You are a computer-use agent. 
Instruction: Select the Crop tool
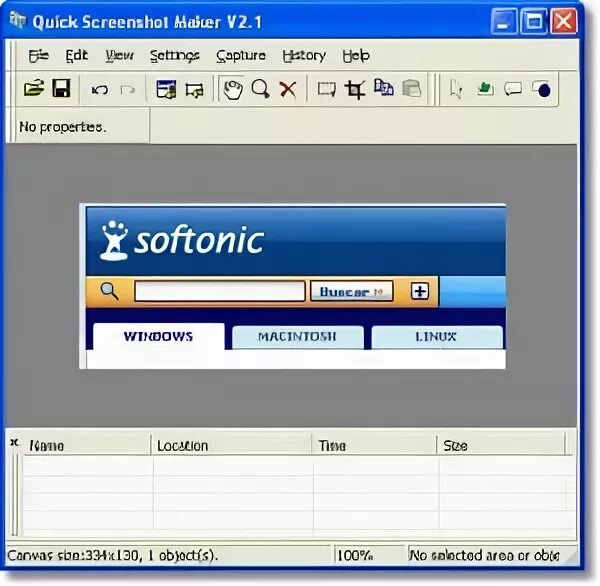click(x=355, y=90)
